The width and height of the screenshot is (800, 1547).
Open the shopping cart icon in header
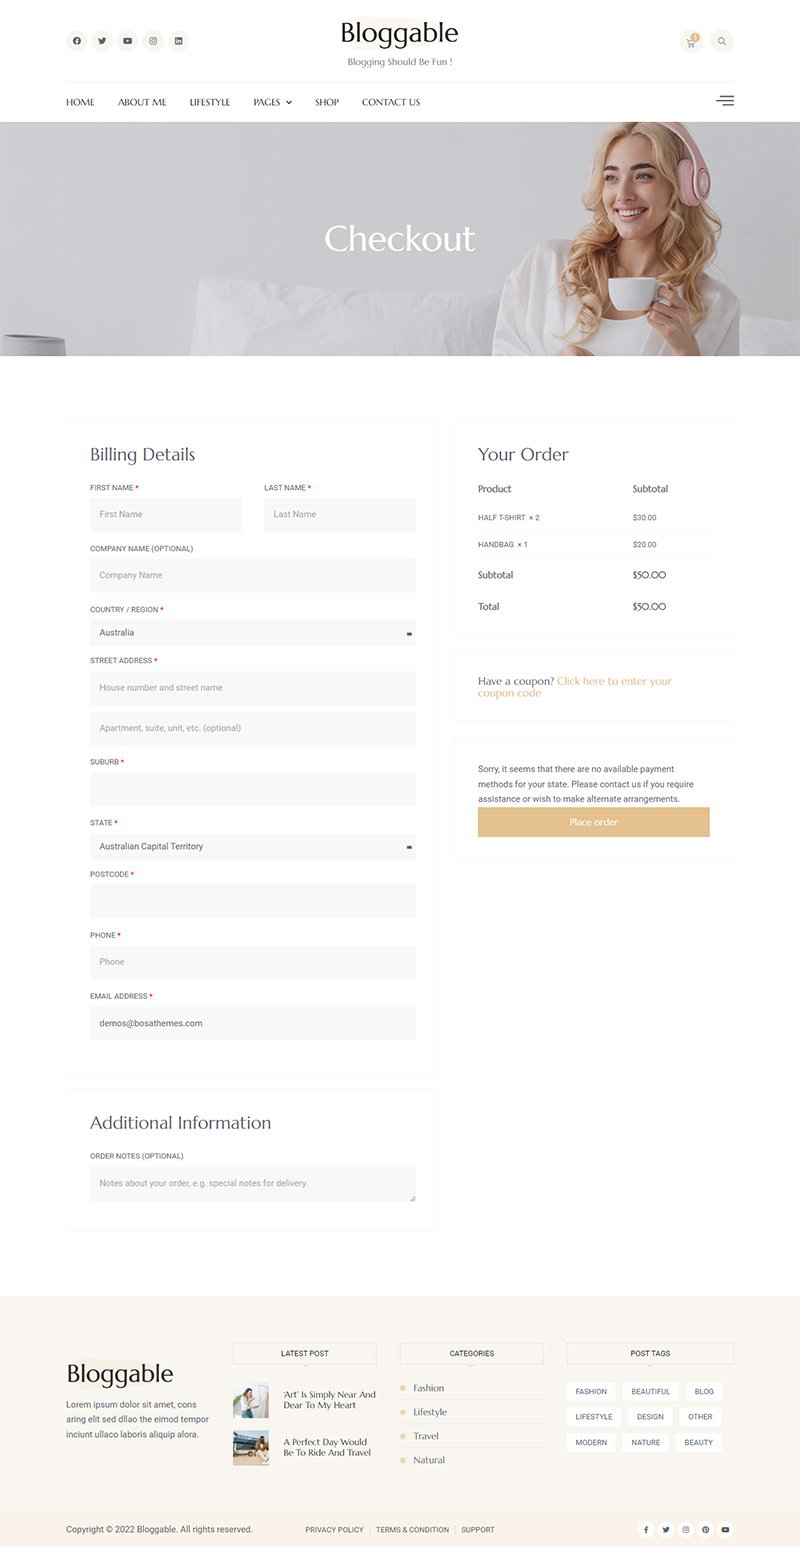690,42
